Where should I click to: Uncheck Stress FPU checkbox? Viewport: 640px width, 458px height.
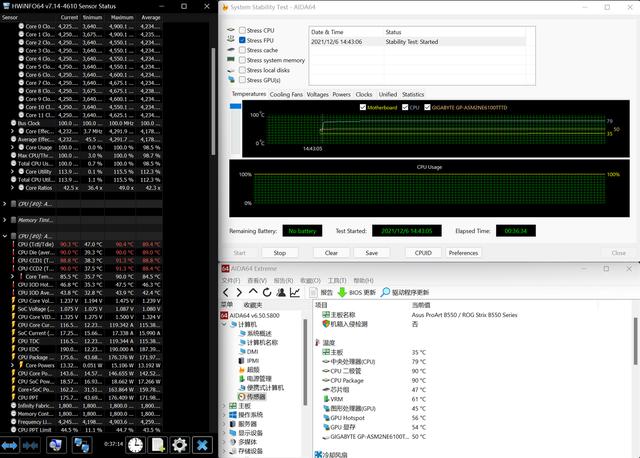coord(242,40)
